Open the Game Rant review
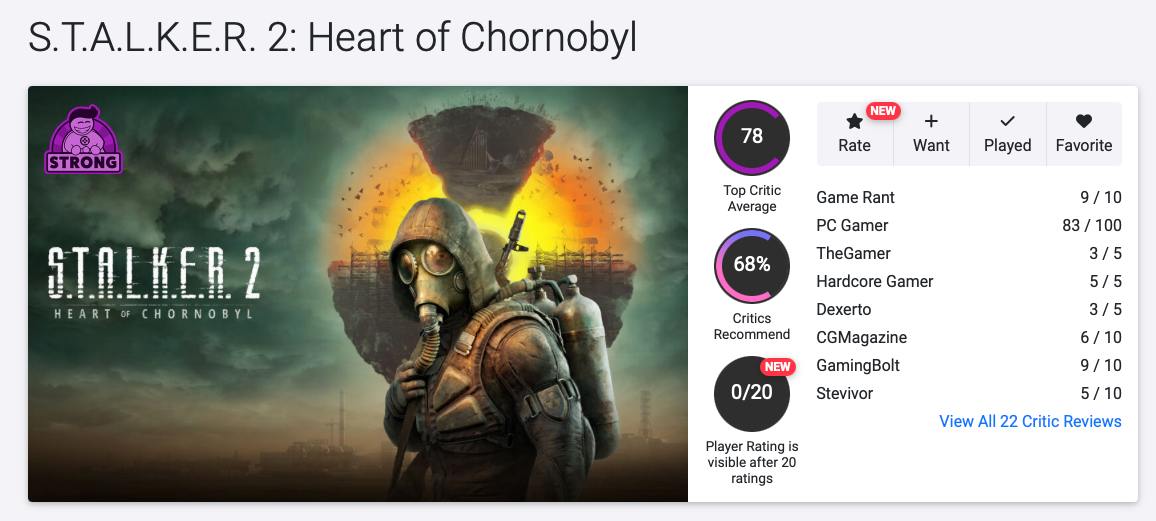The width and height of the screenshot is (1156, 521). pyautogui.click(x=855, y=198)
